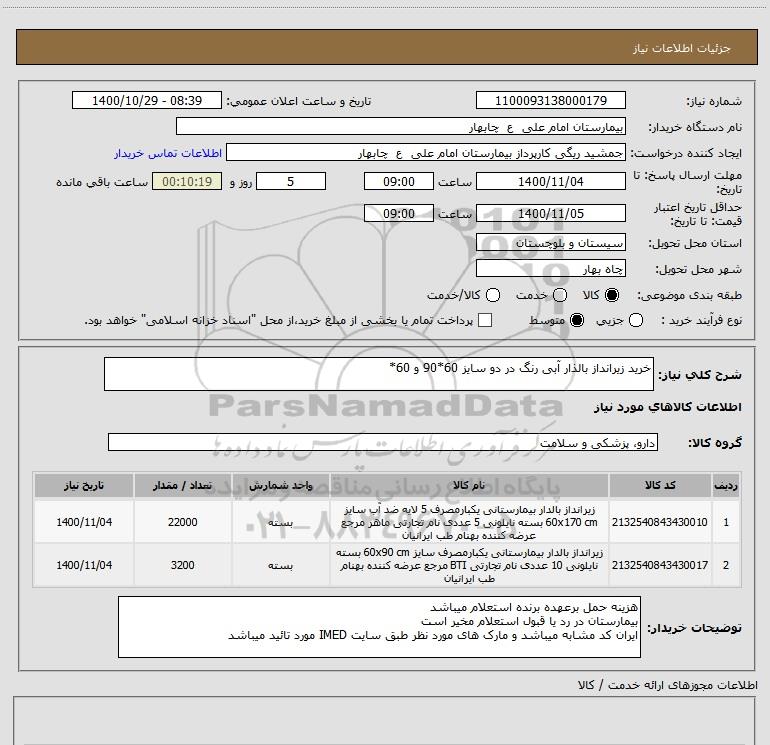Click item name with size 60x90 cm

(469, 565)
